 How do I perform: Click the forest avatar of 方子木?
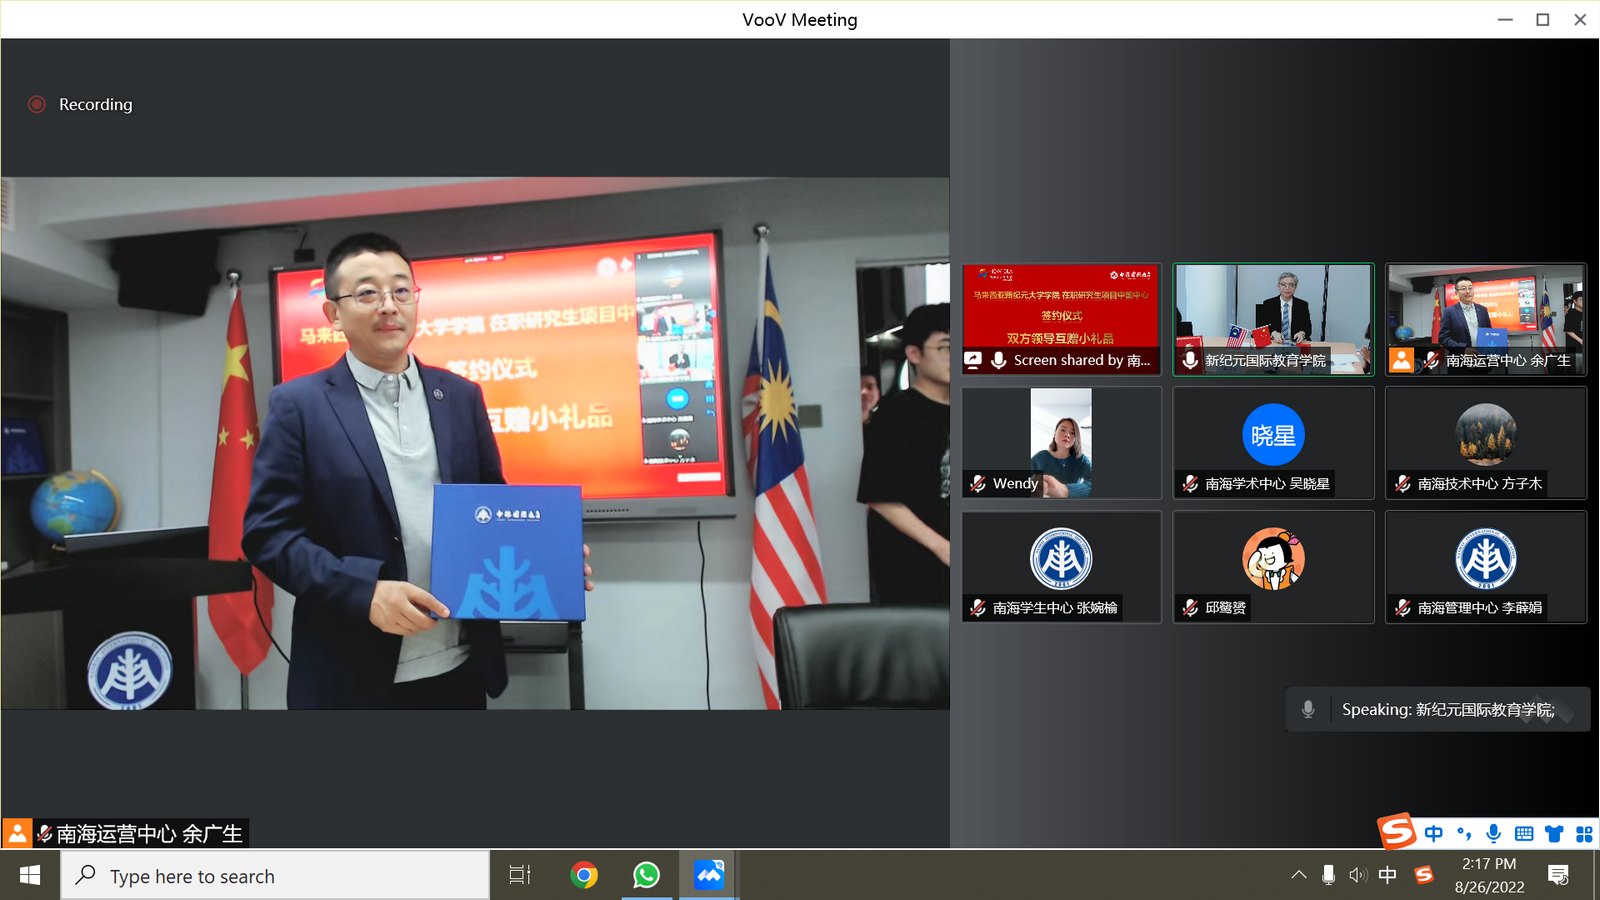(1485, 435)
